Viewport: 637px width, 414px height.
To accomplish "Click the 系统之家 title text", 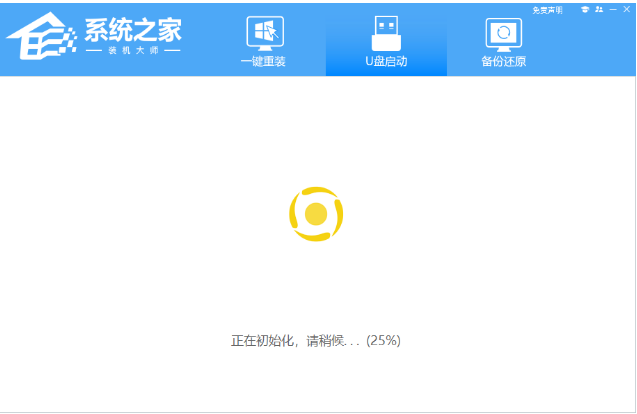I will [x=133, y=27].
